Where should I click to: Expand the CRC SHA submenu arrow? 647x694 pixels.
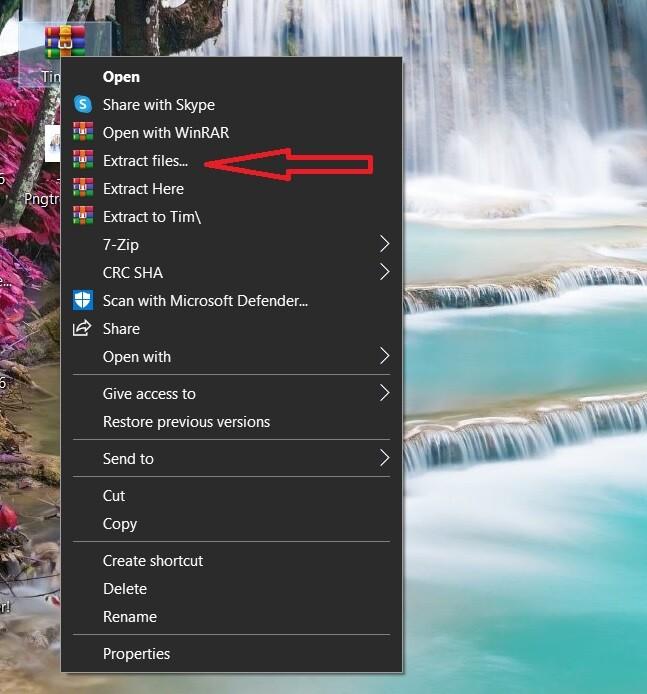384,272
